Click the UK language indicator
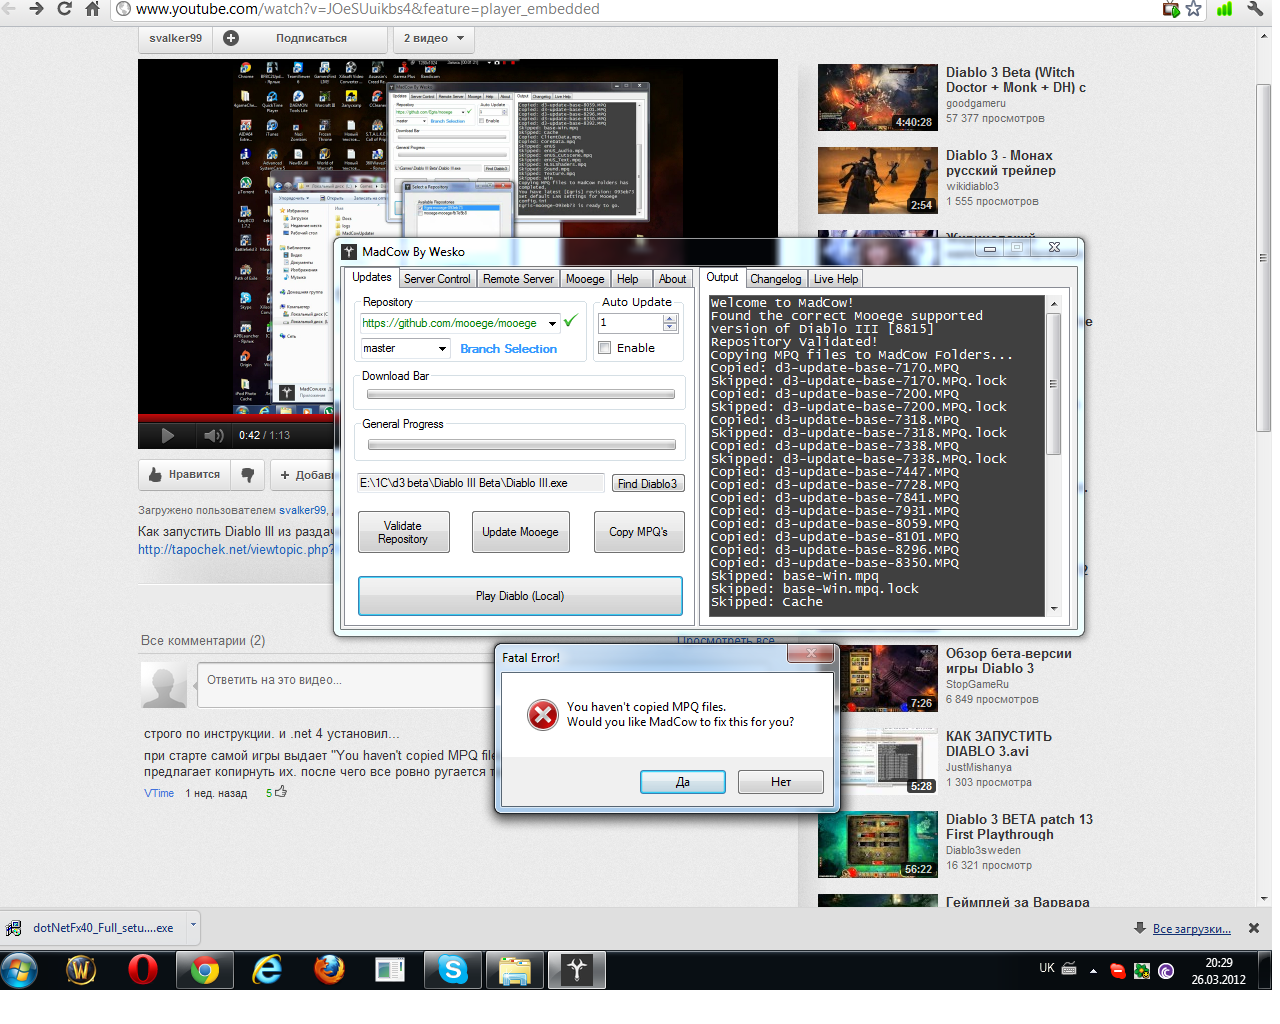 (x=1047, y=968)
